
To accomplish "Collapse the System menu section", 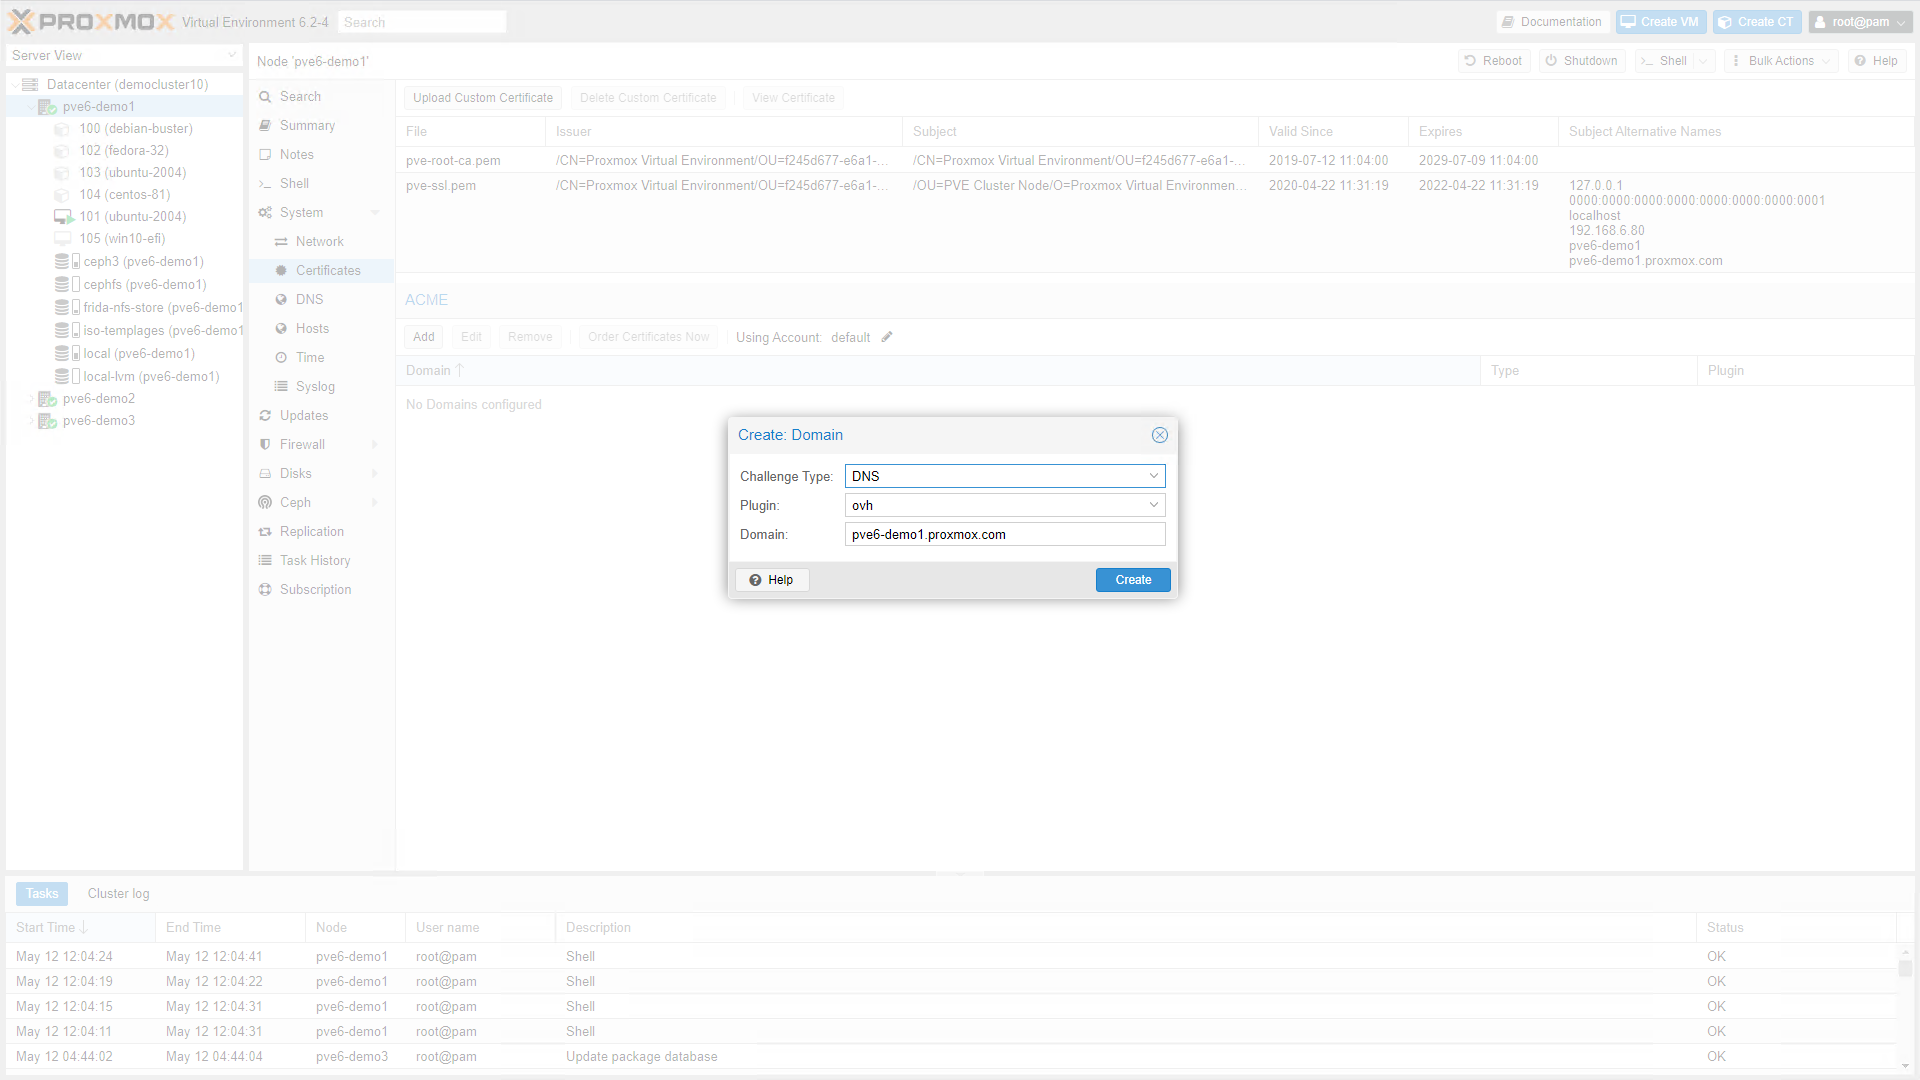I will tap(375, 213).
